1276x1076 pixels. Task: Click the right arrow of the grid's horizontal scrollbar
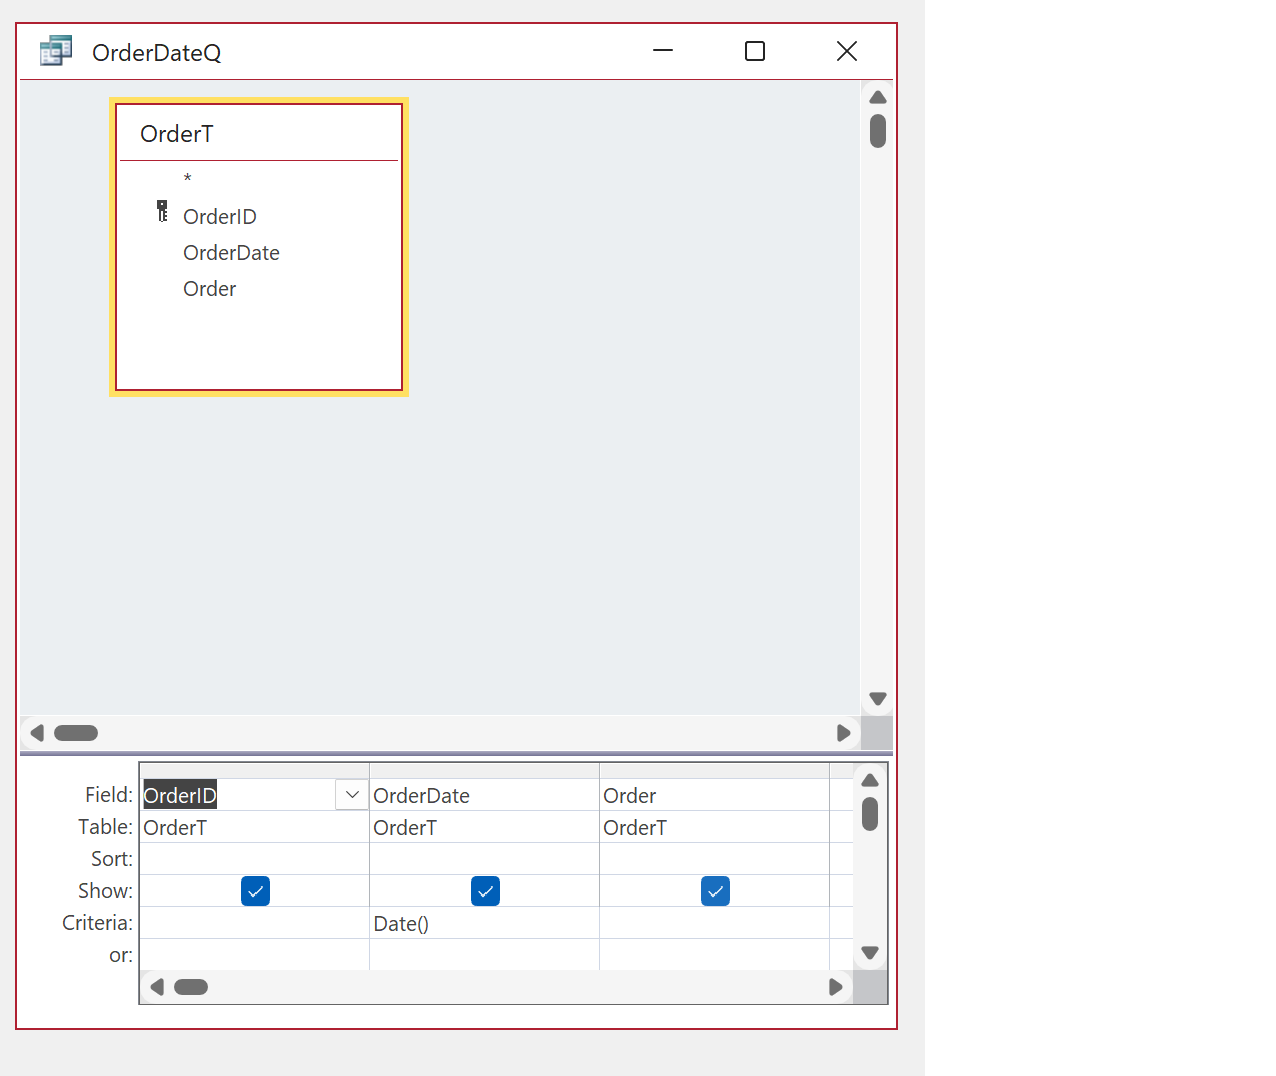[x=836, y=987]
